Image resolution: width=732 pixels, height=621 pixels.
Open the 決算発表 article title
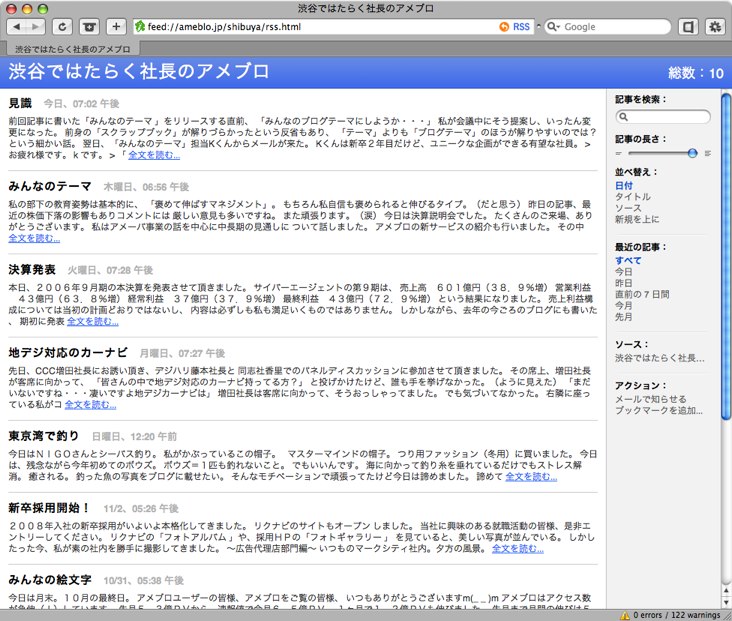[32, 269]
